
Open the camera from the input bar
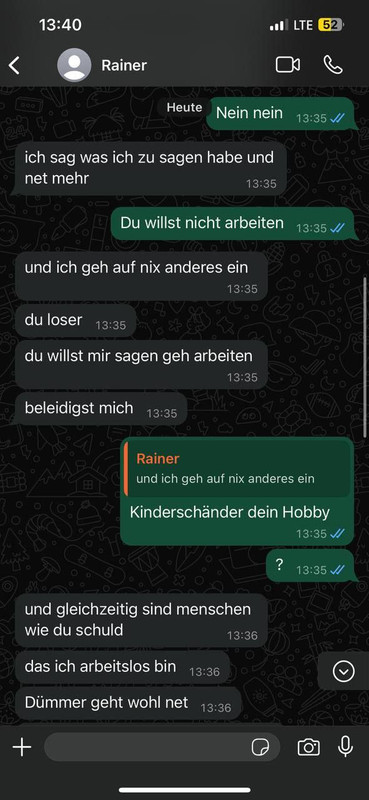(x=308, y=747)
